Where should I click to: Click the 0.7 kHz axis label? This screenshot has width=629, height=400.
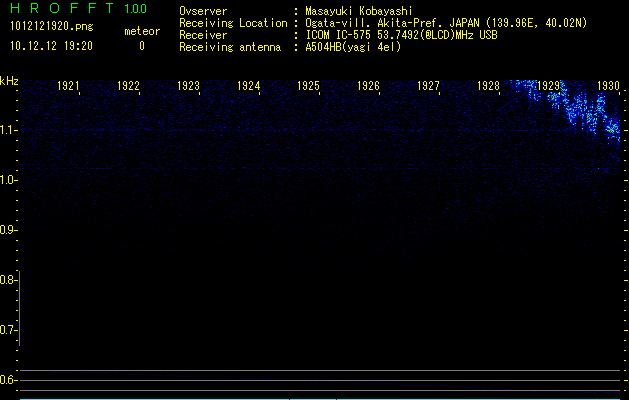click(x=7, y=330)
